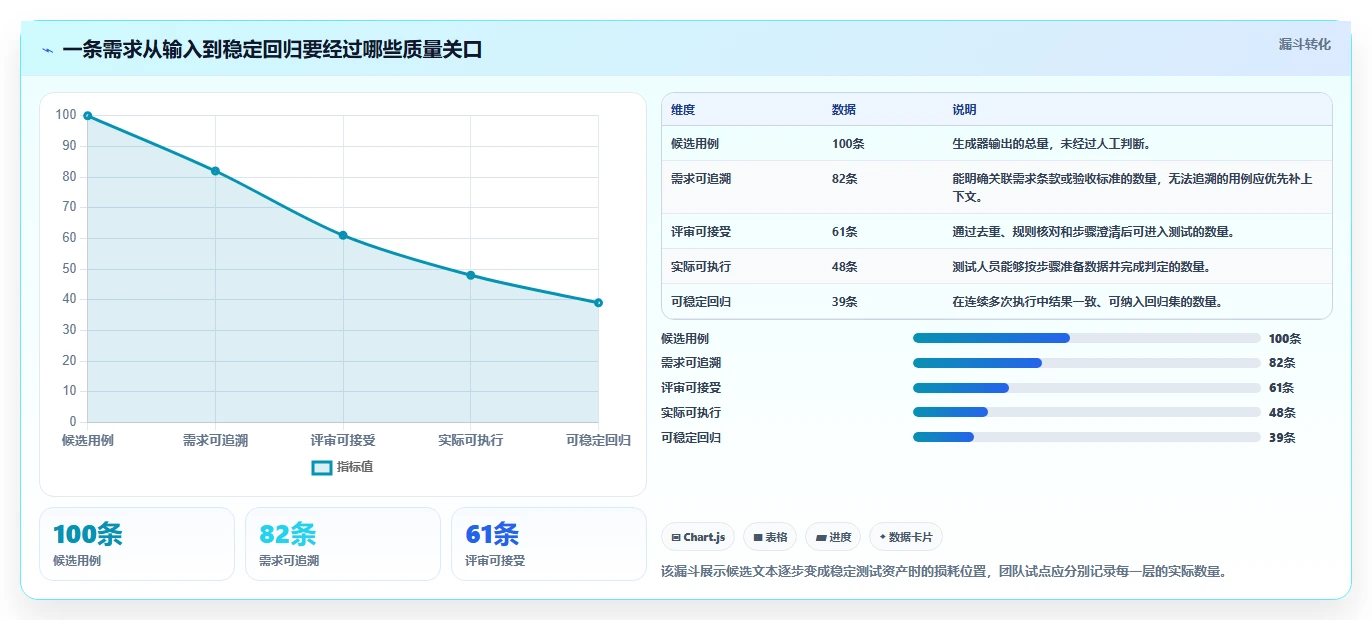Click the 39条 table cell
The height and width of the screenshot is (620, 1372).
(x=845, y=302)
